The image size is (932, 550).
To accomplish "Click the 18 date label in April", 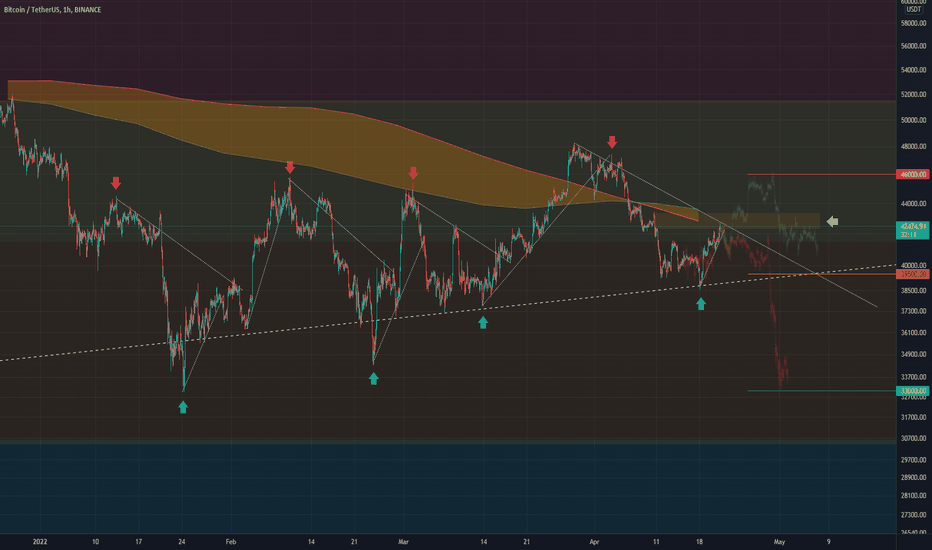I will coord(700,542).
